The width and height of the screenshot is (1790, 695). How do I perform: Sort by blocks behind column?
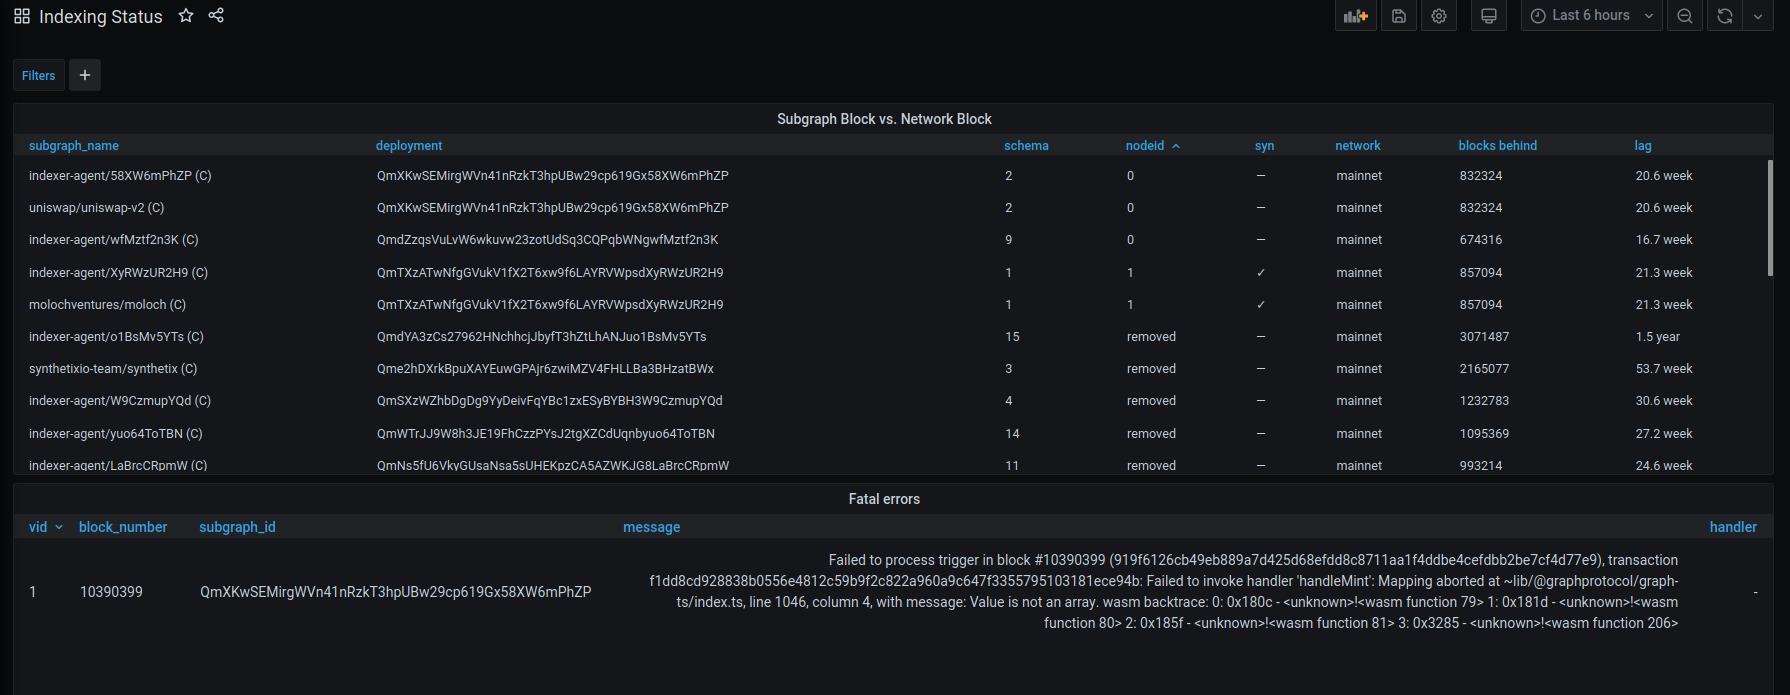[1498, 146]
